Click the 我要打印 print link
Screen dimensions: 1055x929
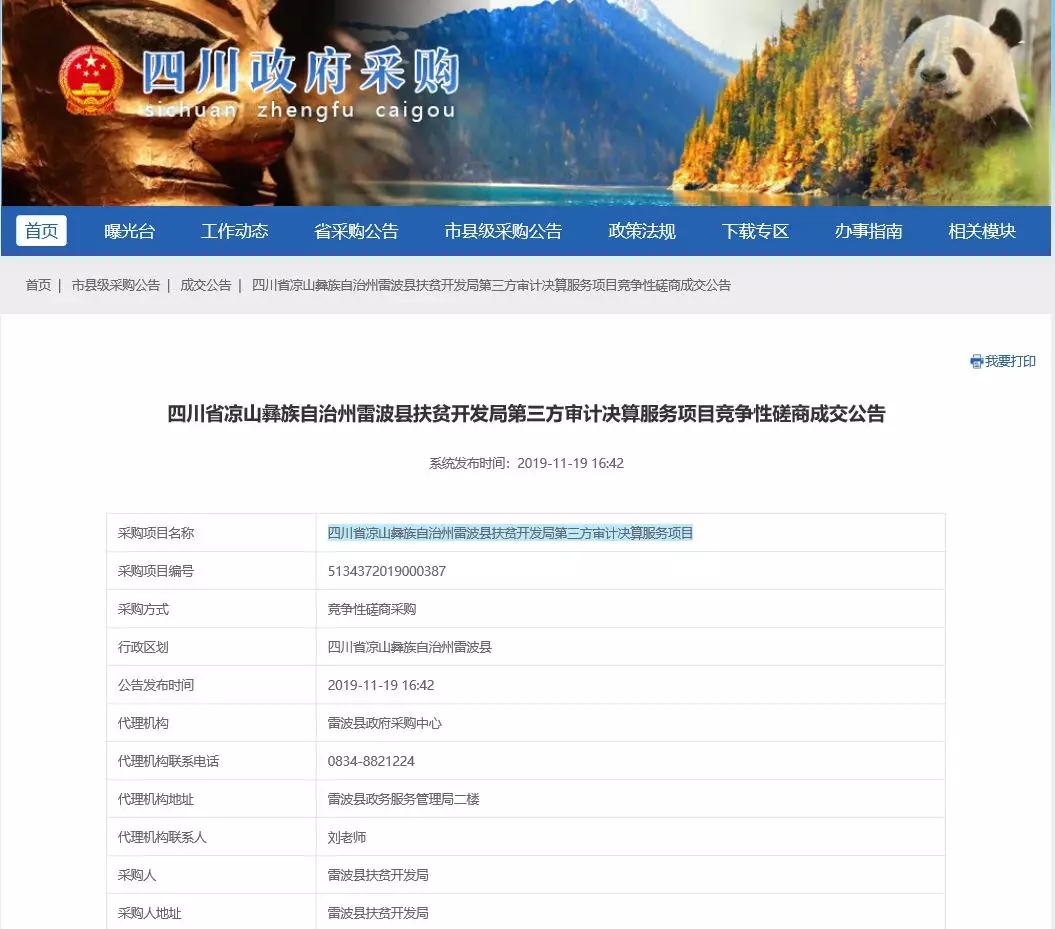1010,362
